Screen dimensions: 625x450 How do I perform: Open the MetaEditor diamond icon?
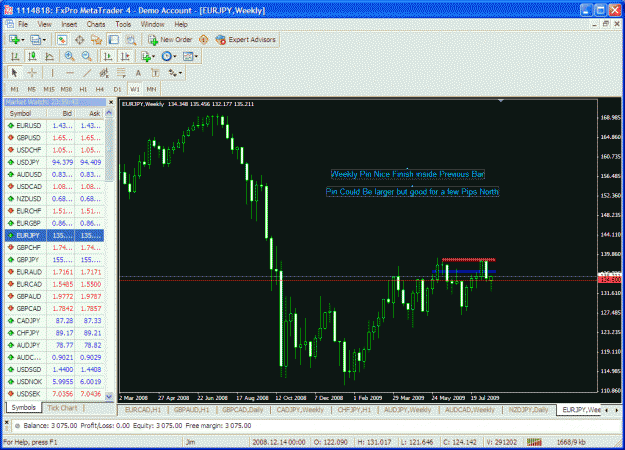(x=204, y=40)
